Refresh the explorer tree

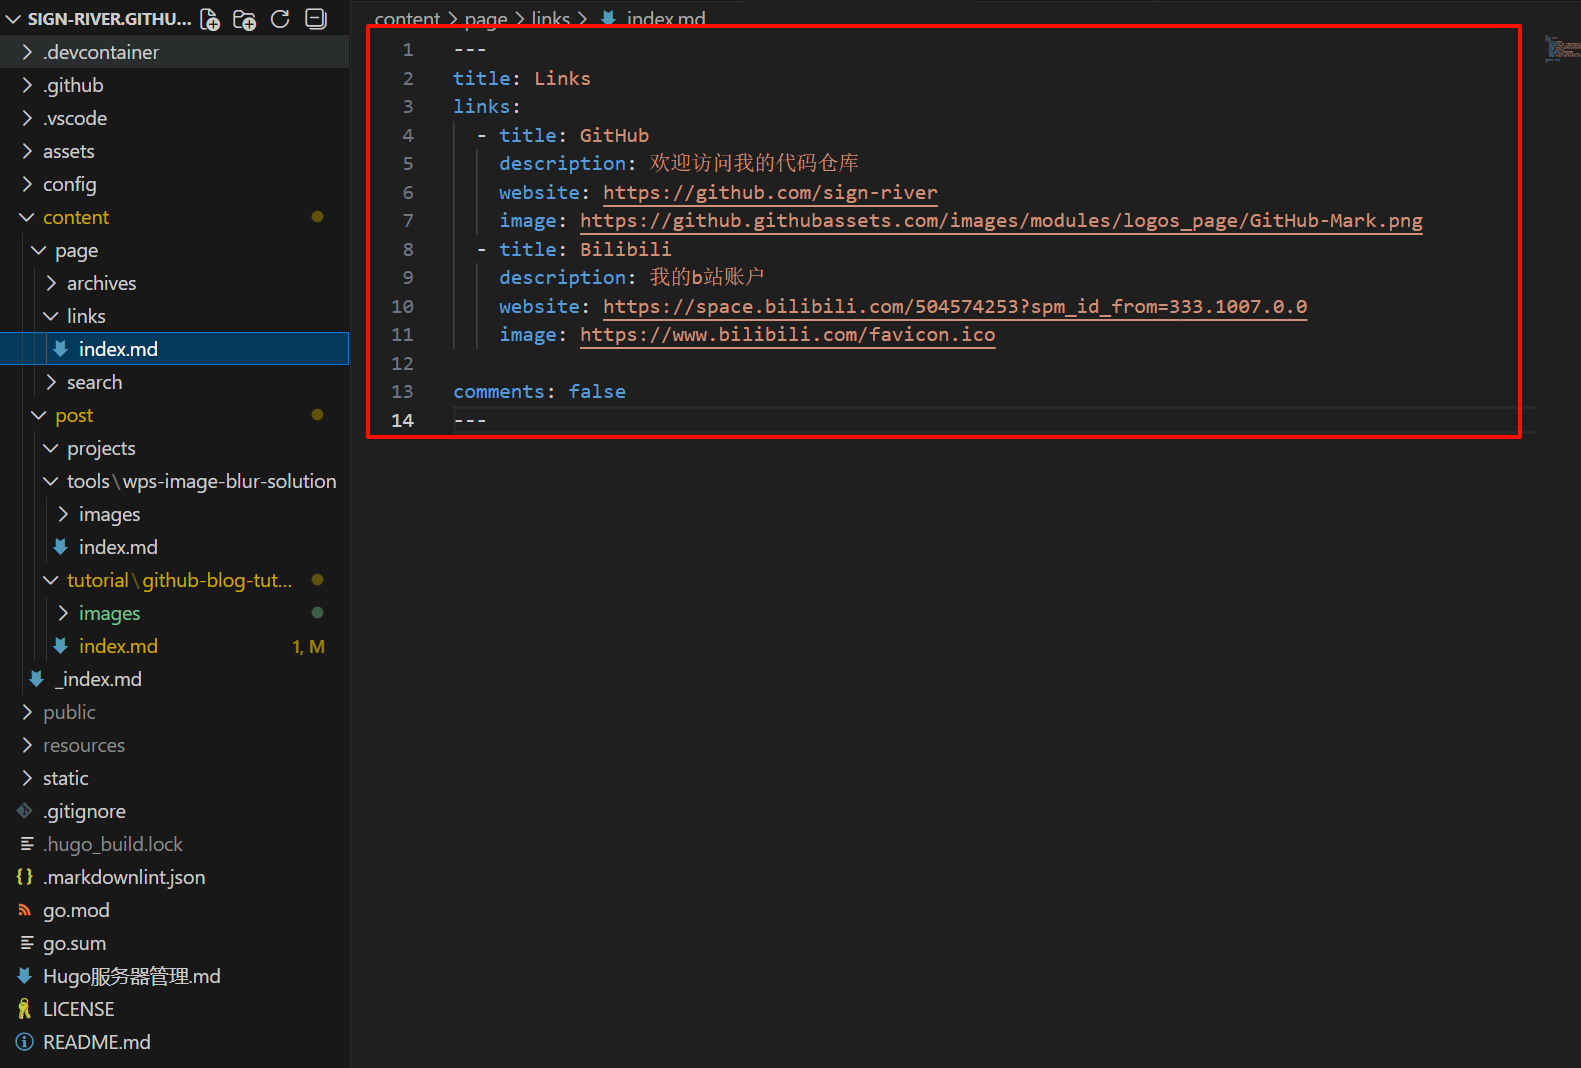[x=281, y=19]
